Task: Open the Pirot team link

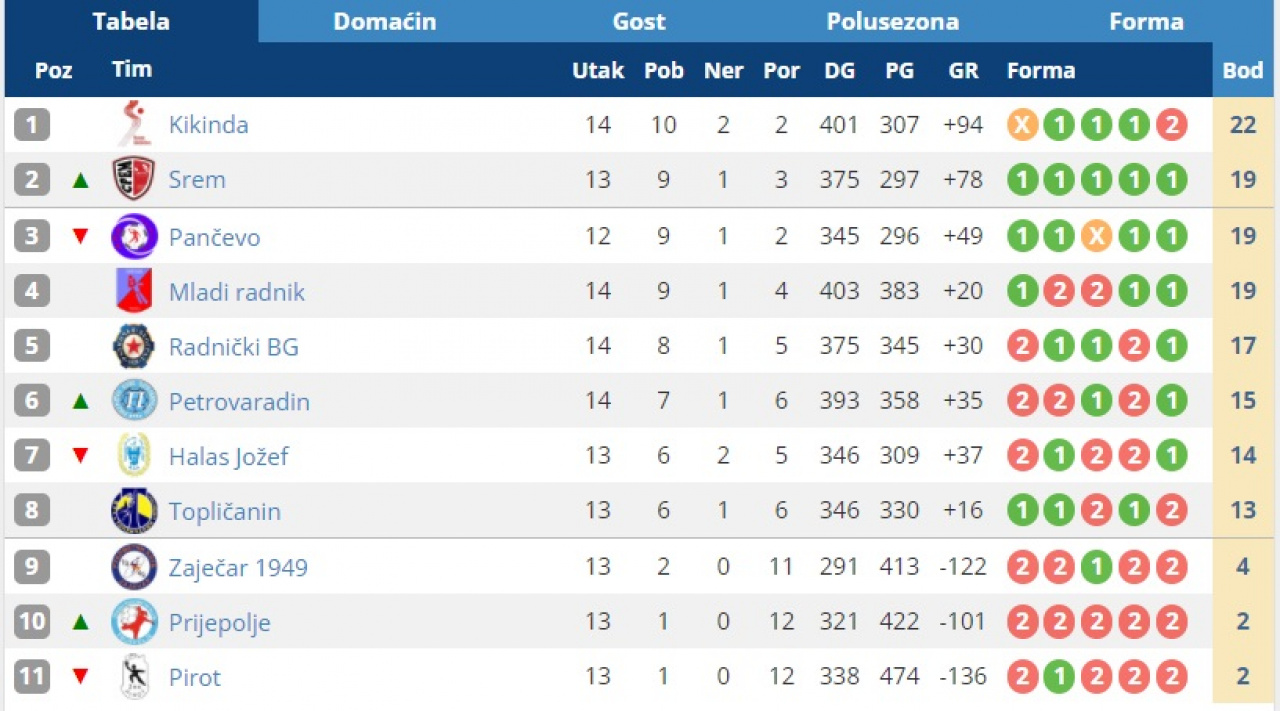Action: point(195,677)
